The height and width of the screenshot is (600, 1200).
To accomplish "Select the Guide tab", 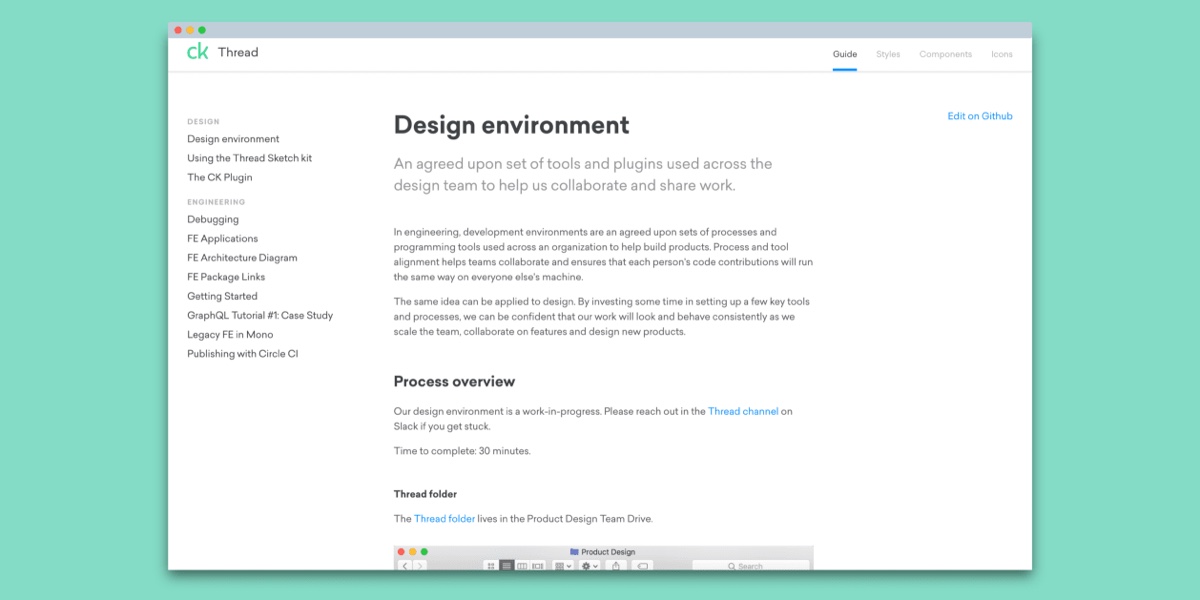I will tap(844, 54).
